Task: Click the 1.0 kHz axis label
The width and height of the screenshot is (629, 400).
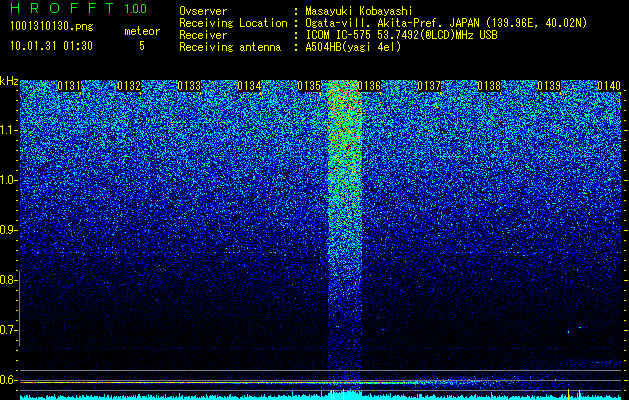Action: tap(8, 180)
